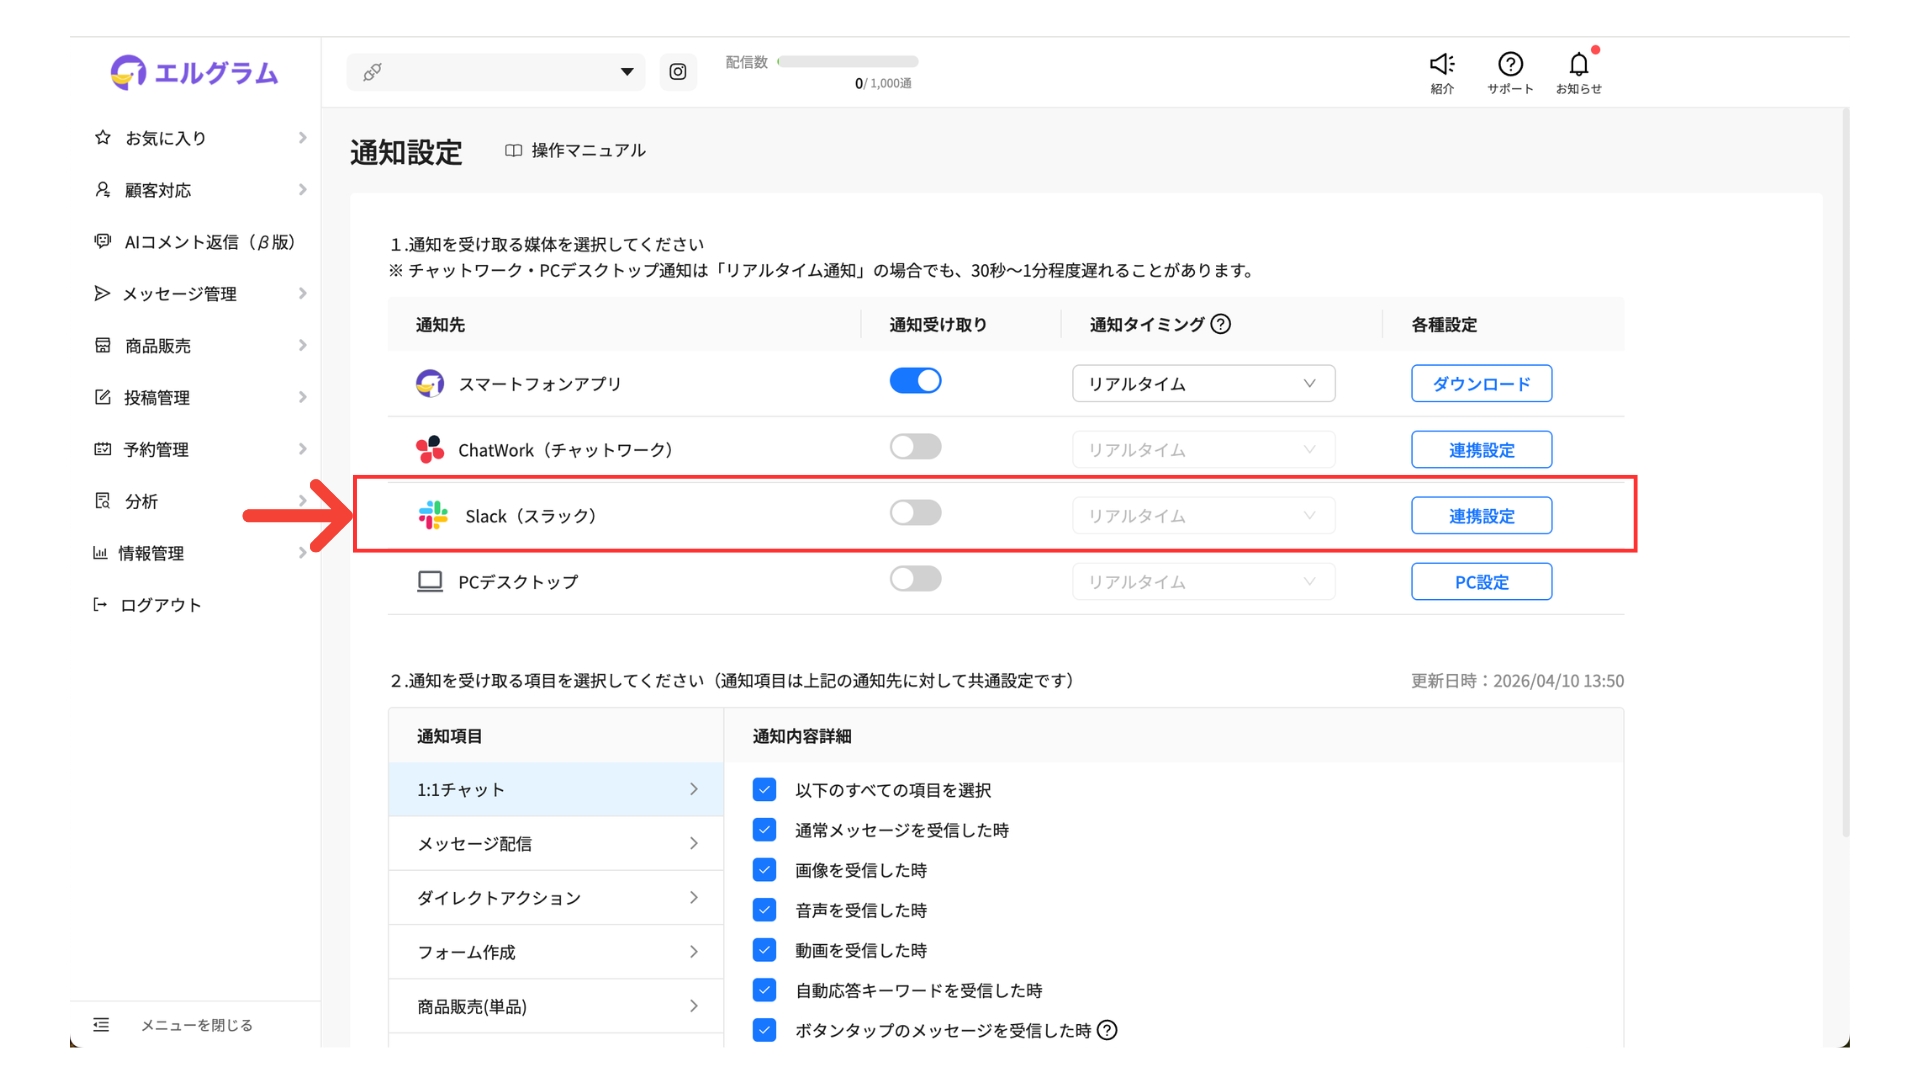Click the AIコメント返信 icon
This screenshot has height=1080, width=1920.
(x=102, y=241)
